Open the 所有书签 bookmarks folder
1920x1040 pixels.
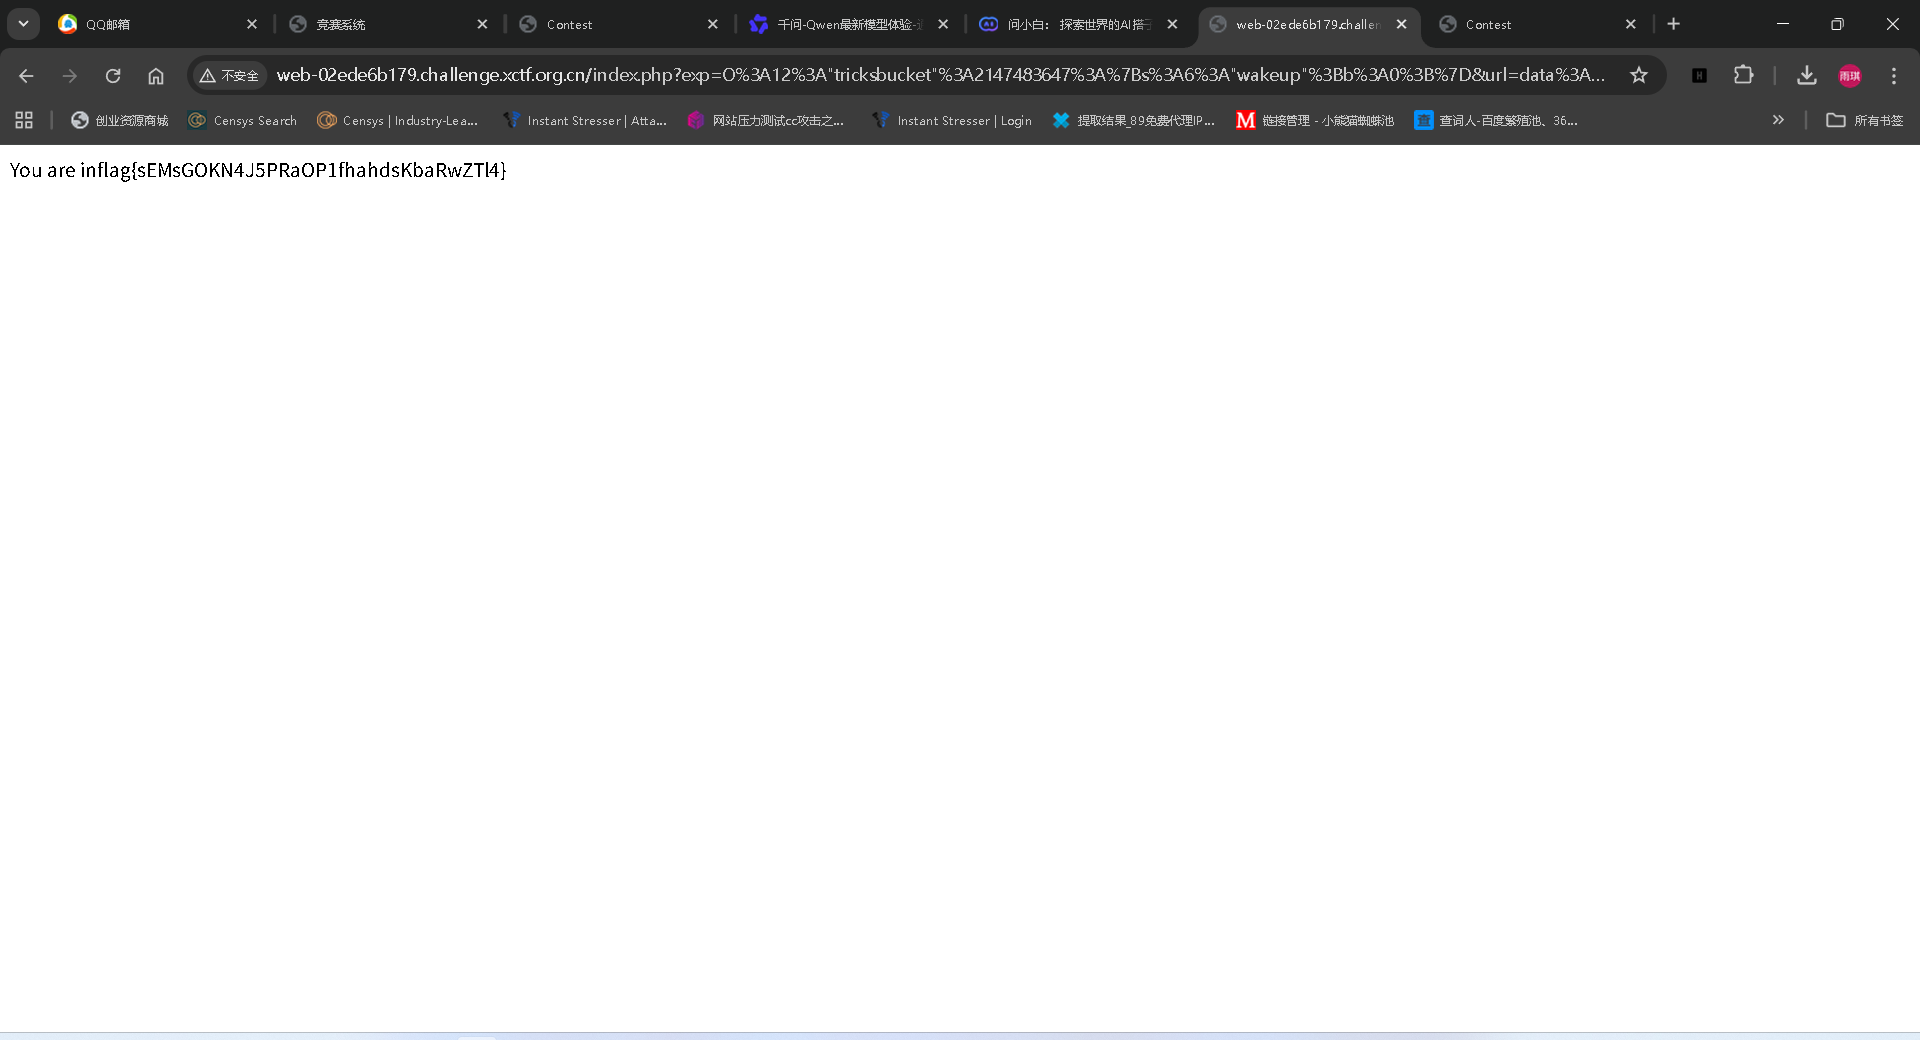(1865, 120)
